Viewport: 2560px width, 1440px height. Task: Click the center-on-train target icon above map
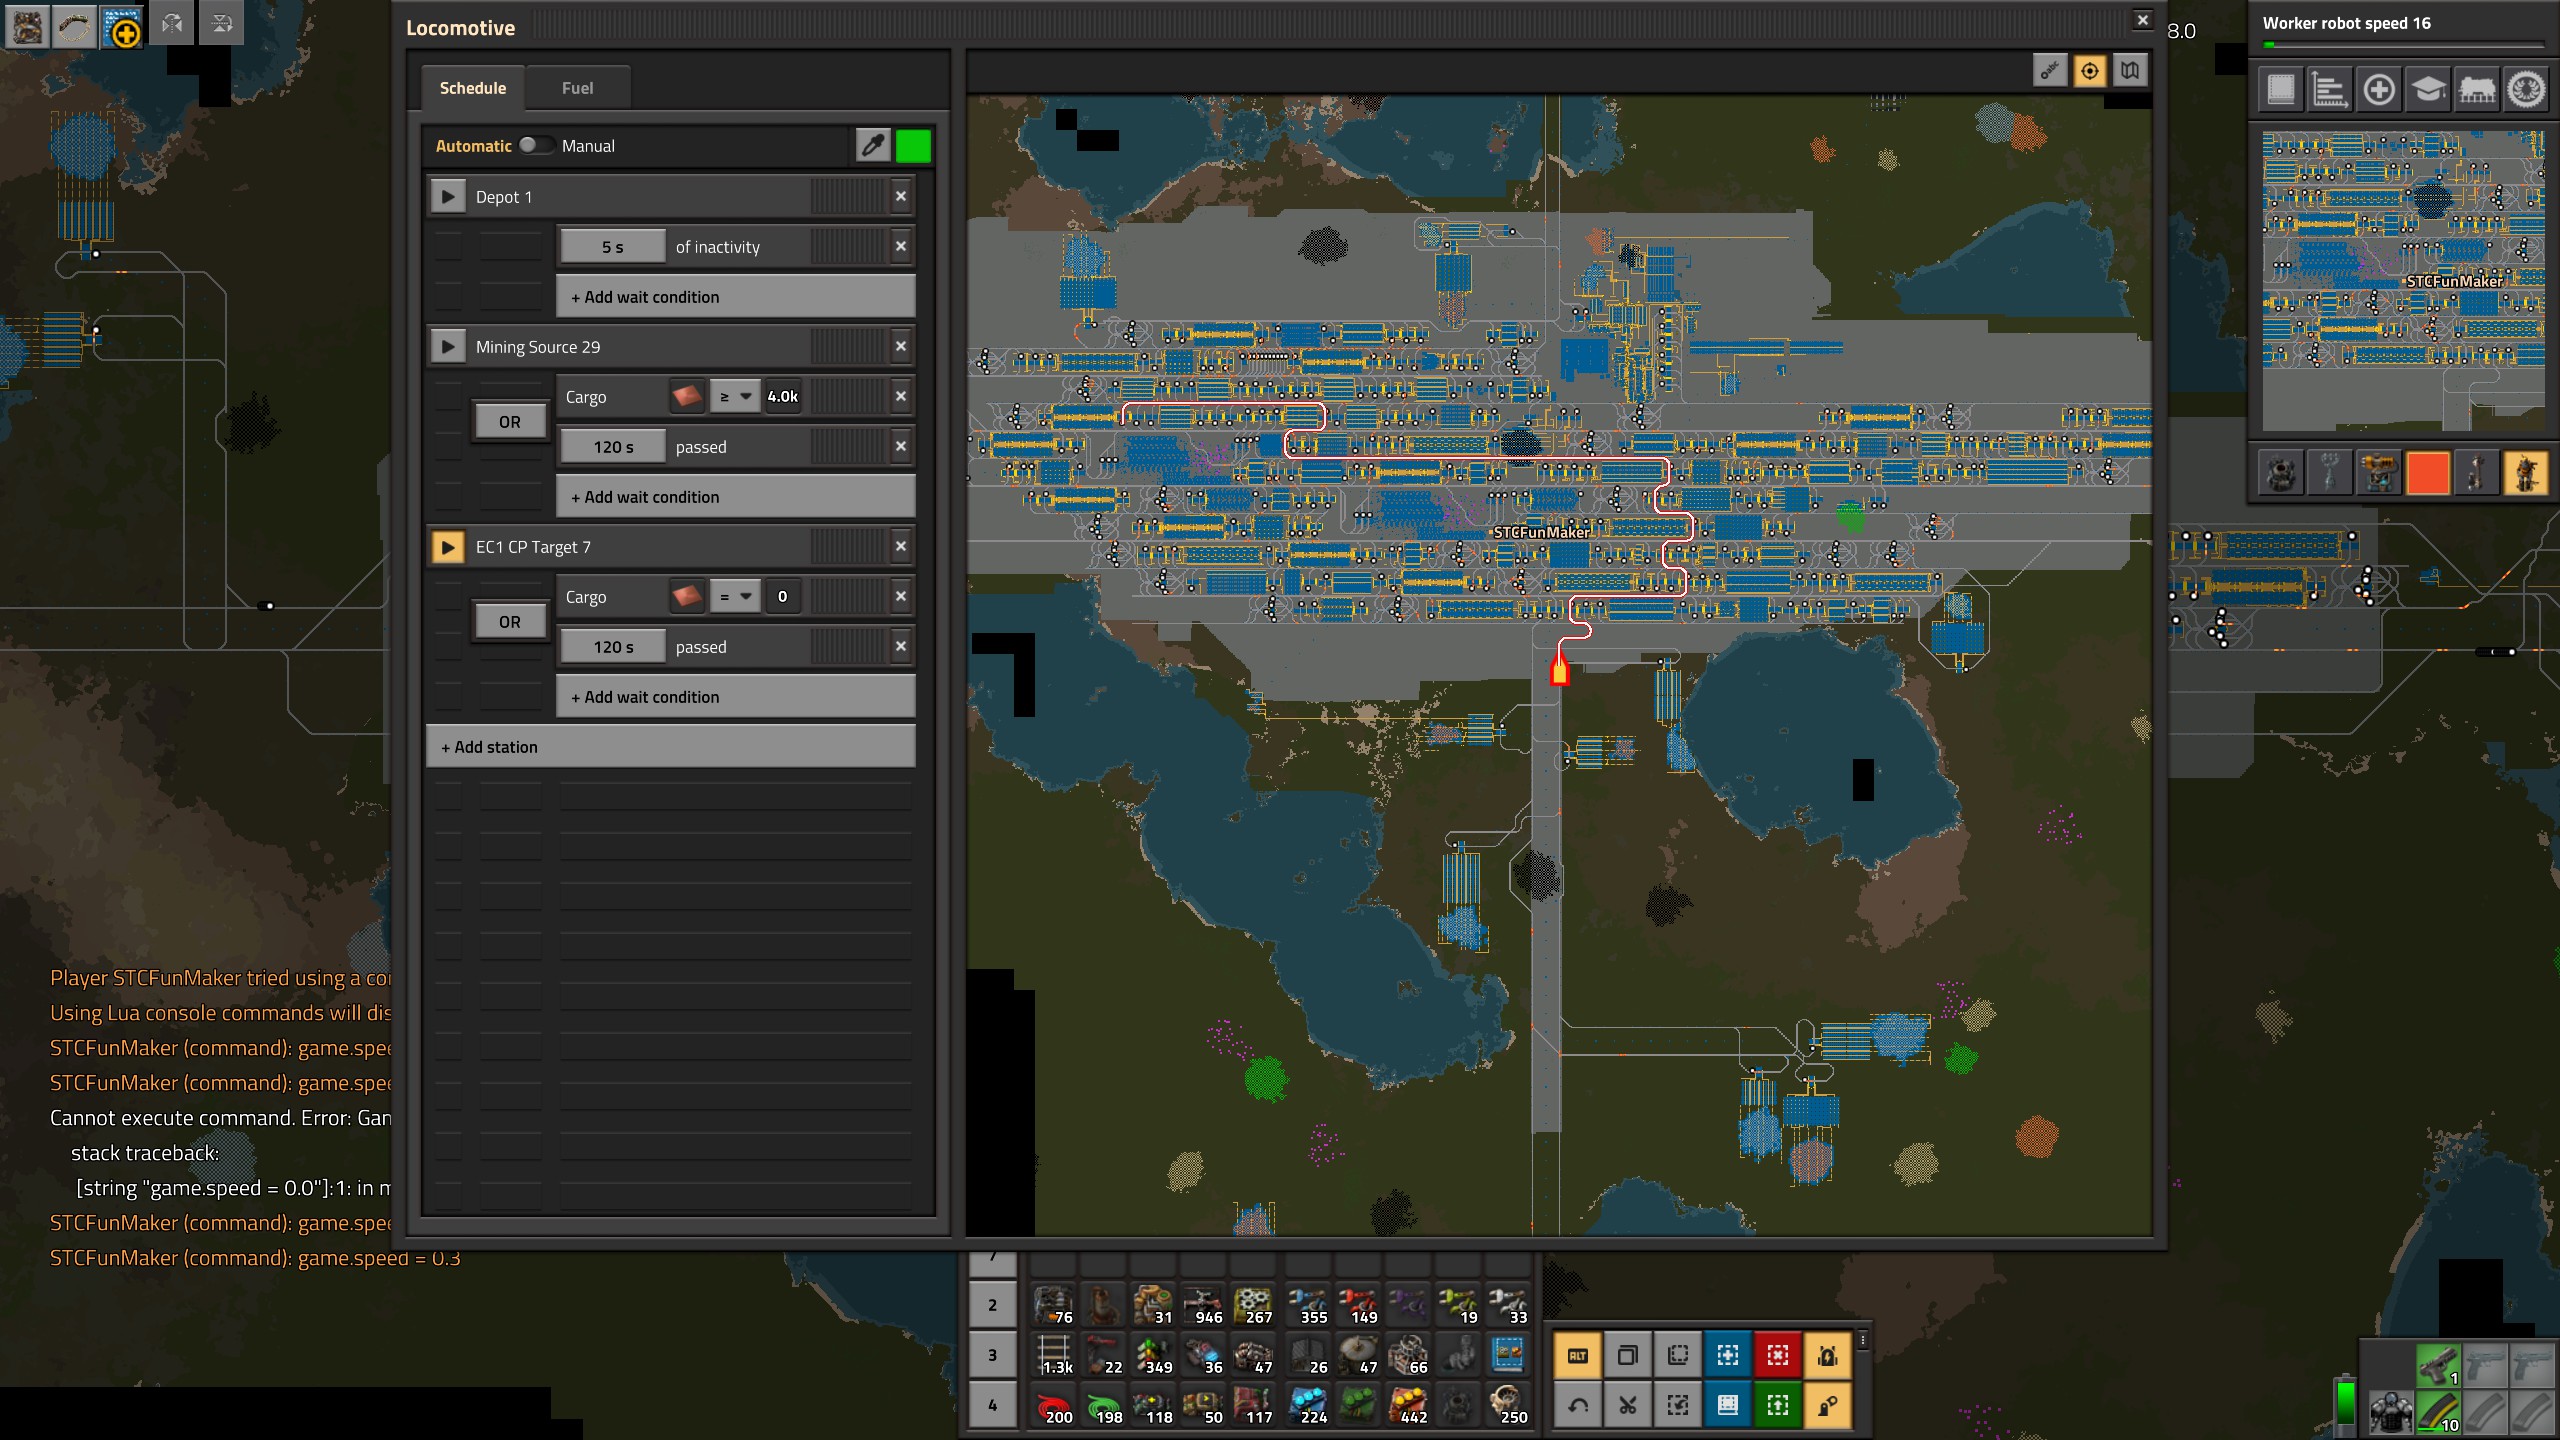click(2090, 71)
